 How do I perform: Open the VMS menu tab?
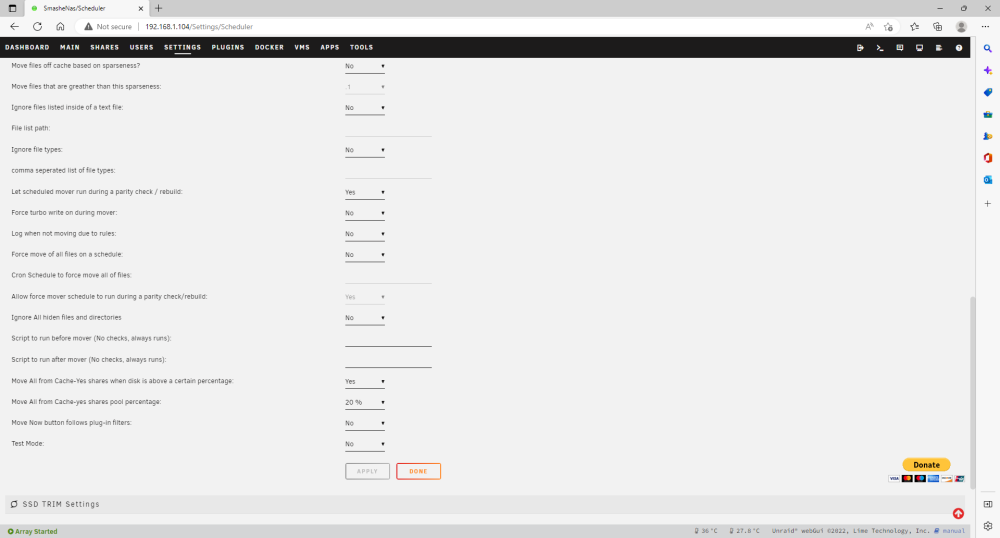(302, 47)
